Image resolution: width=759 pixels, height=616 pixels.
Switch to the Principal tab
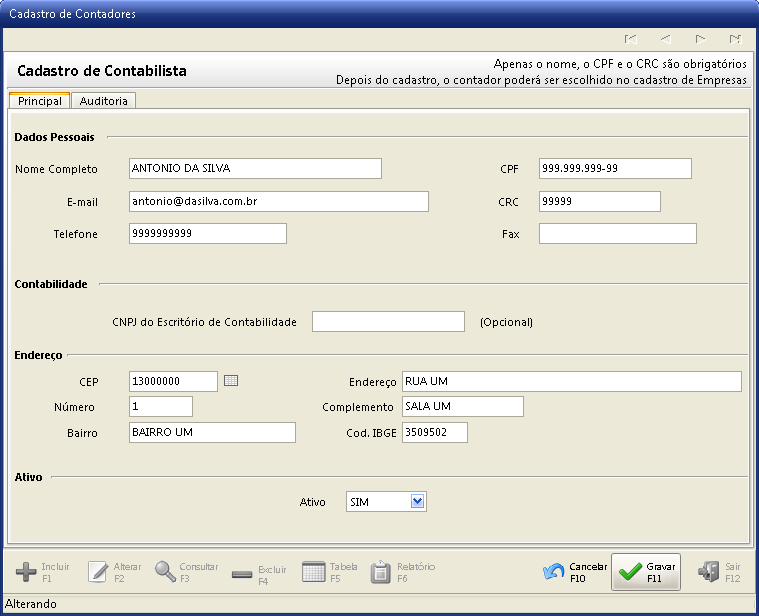[x=40, y=101]
